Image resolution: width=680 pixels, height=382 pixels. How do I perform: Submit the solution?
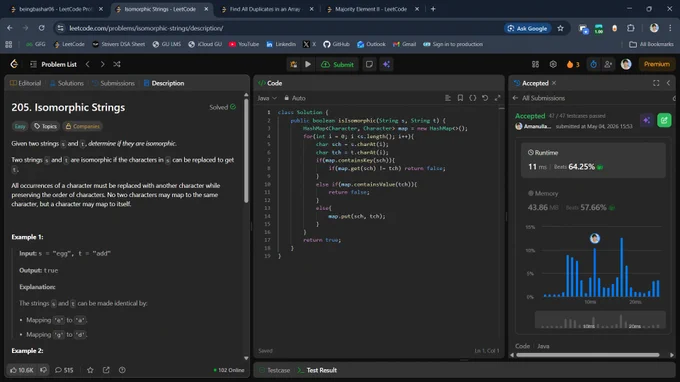tap(337, 64)
